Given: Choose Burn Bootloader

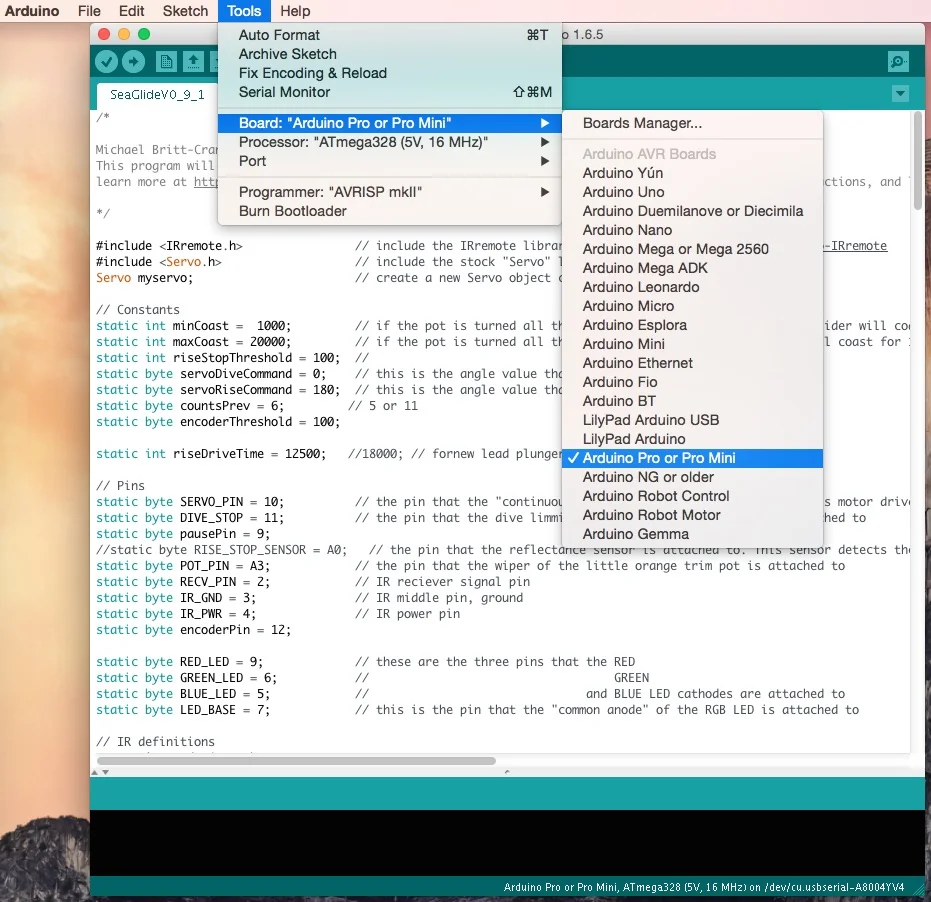Looking at the screenshot, I should 390,211.
